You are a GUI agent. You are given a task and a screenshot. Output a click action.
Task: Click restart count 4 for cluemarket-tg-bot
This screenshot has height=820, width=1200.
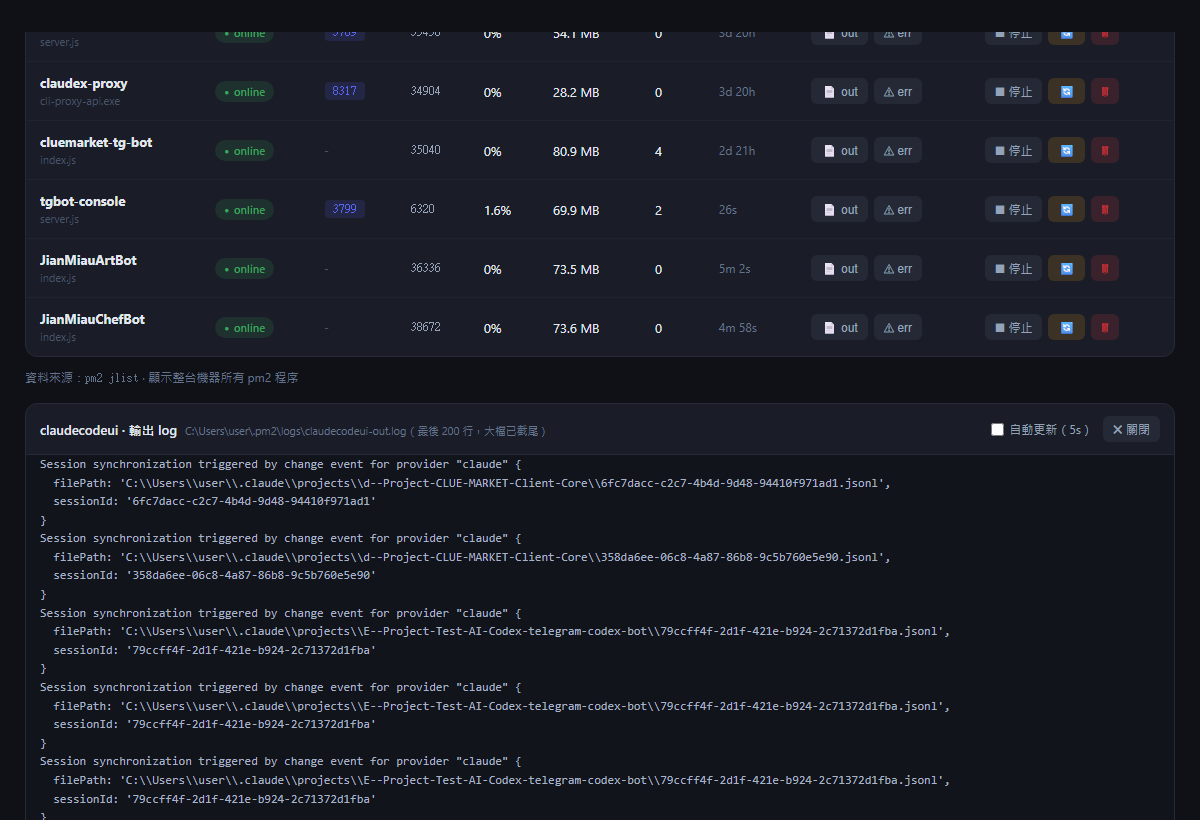(x=658, y=152)
